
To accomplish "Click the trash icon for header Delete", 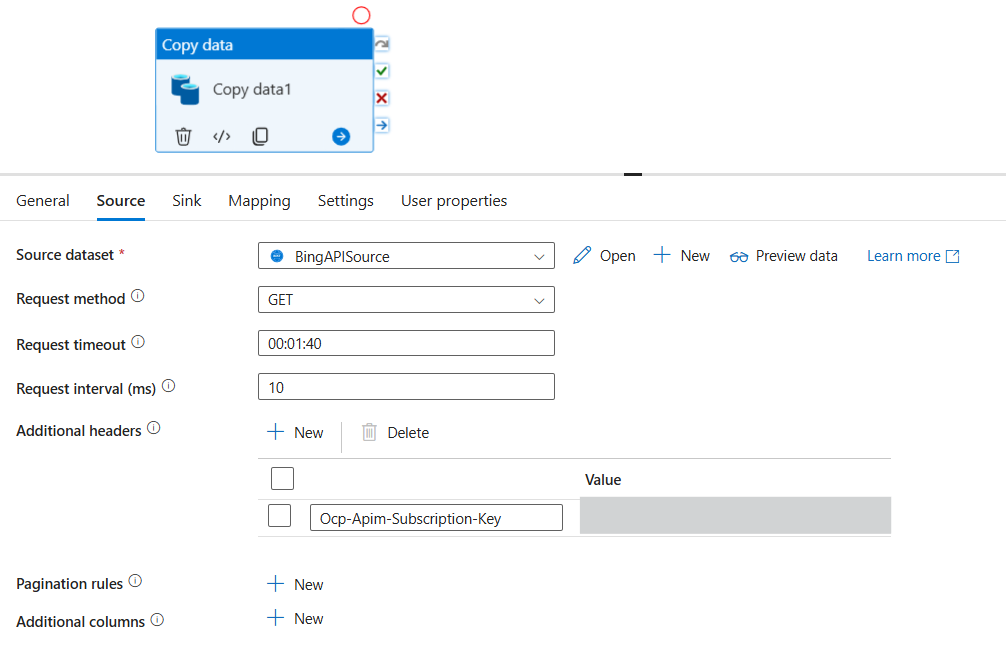I will click(369, 432).
